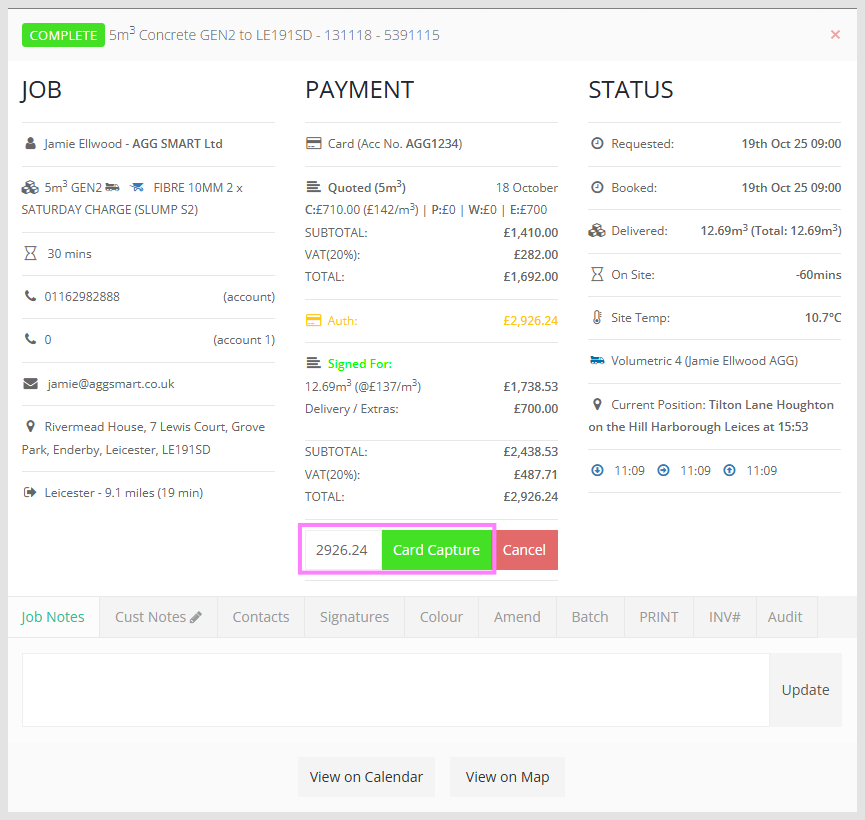The image size is (865, 820).
Task: Switch to the Contacts tab
Action: [x=261, y=617]
